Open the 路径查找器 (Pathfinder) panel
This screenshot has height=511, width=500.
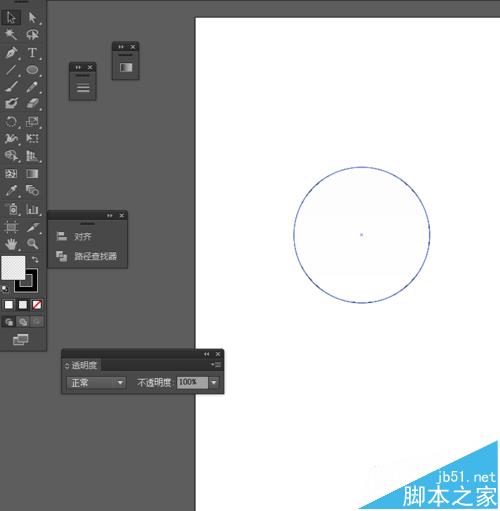point(86,256)
